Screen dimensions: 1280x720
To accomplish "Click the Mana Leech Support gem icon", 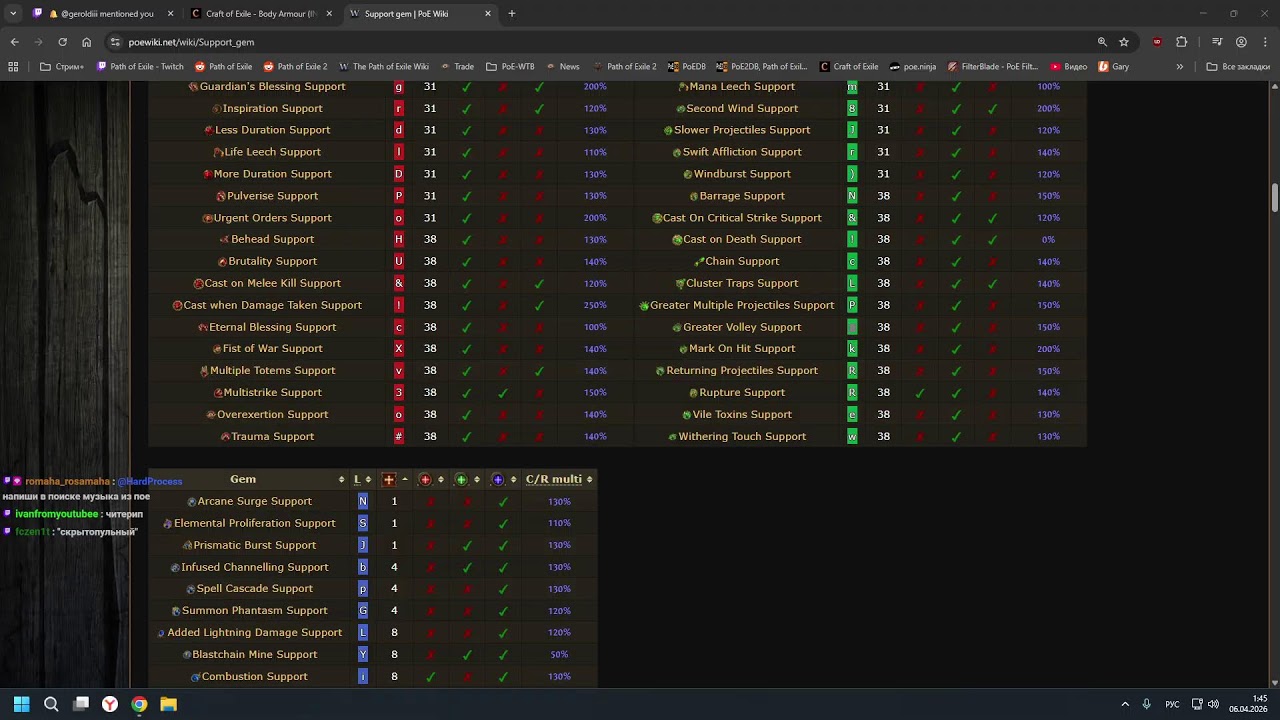I will [x=683, y=87].
